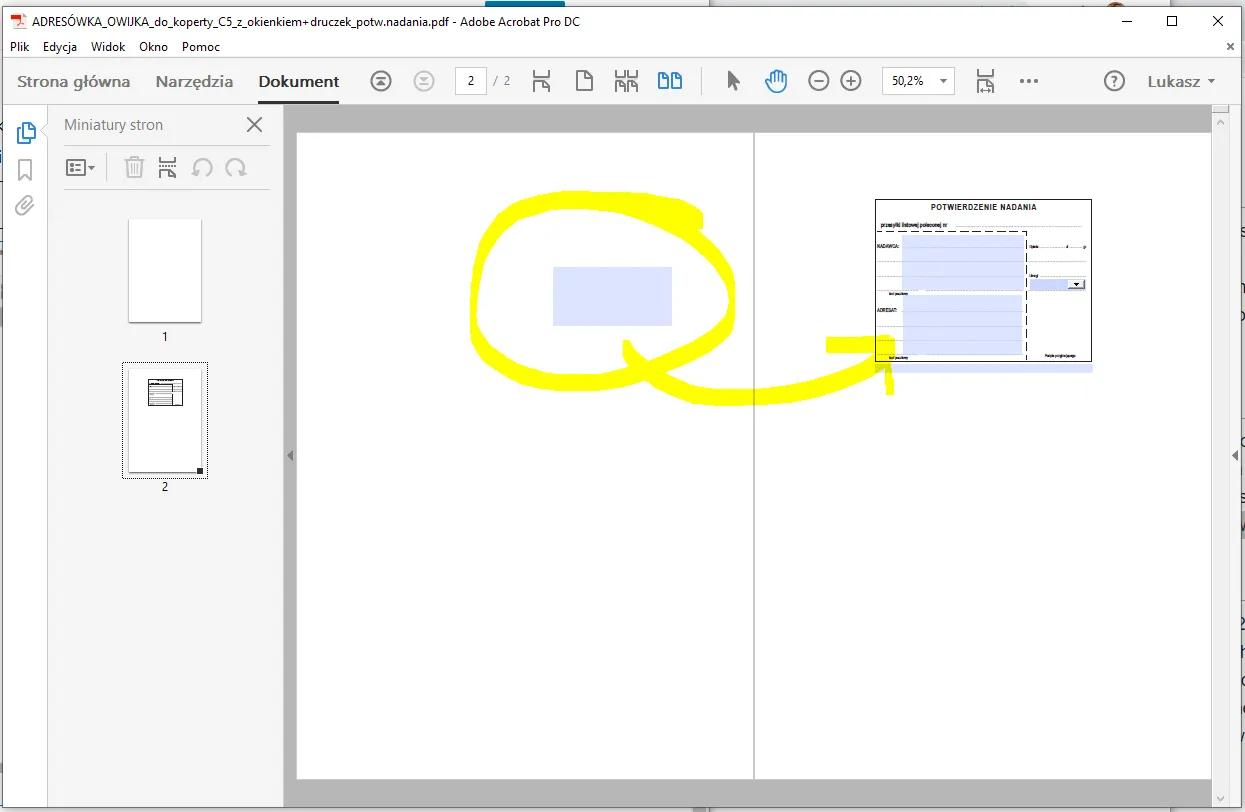This screenshot has width=1245, height=812.
Task: Rotate pages clockwise in thumbnails panel
Action: coord(236,168)
